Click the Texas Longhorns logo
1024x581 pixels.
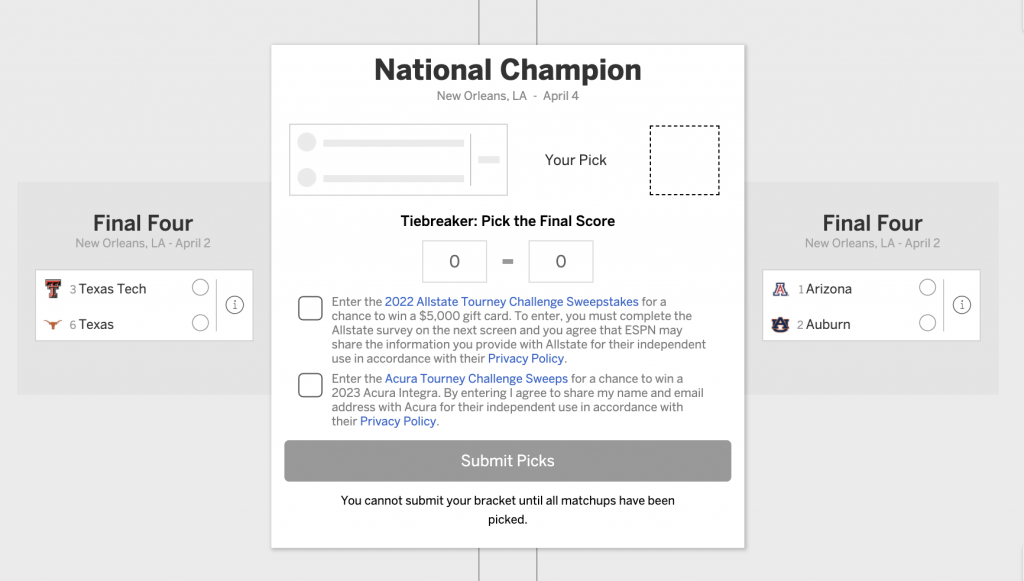53,324
